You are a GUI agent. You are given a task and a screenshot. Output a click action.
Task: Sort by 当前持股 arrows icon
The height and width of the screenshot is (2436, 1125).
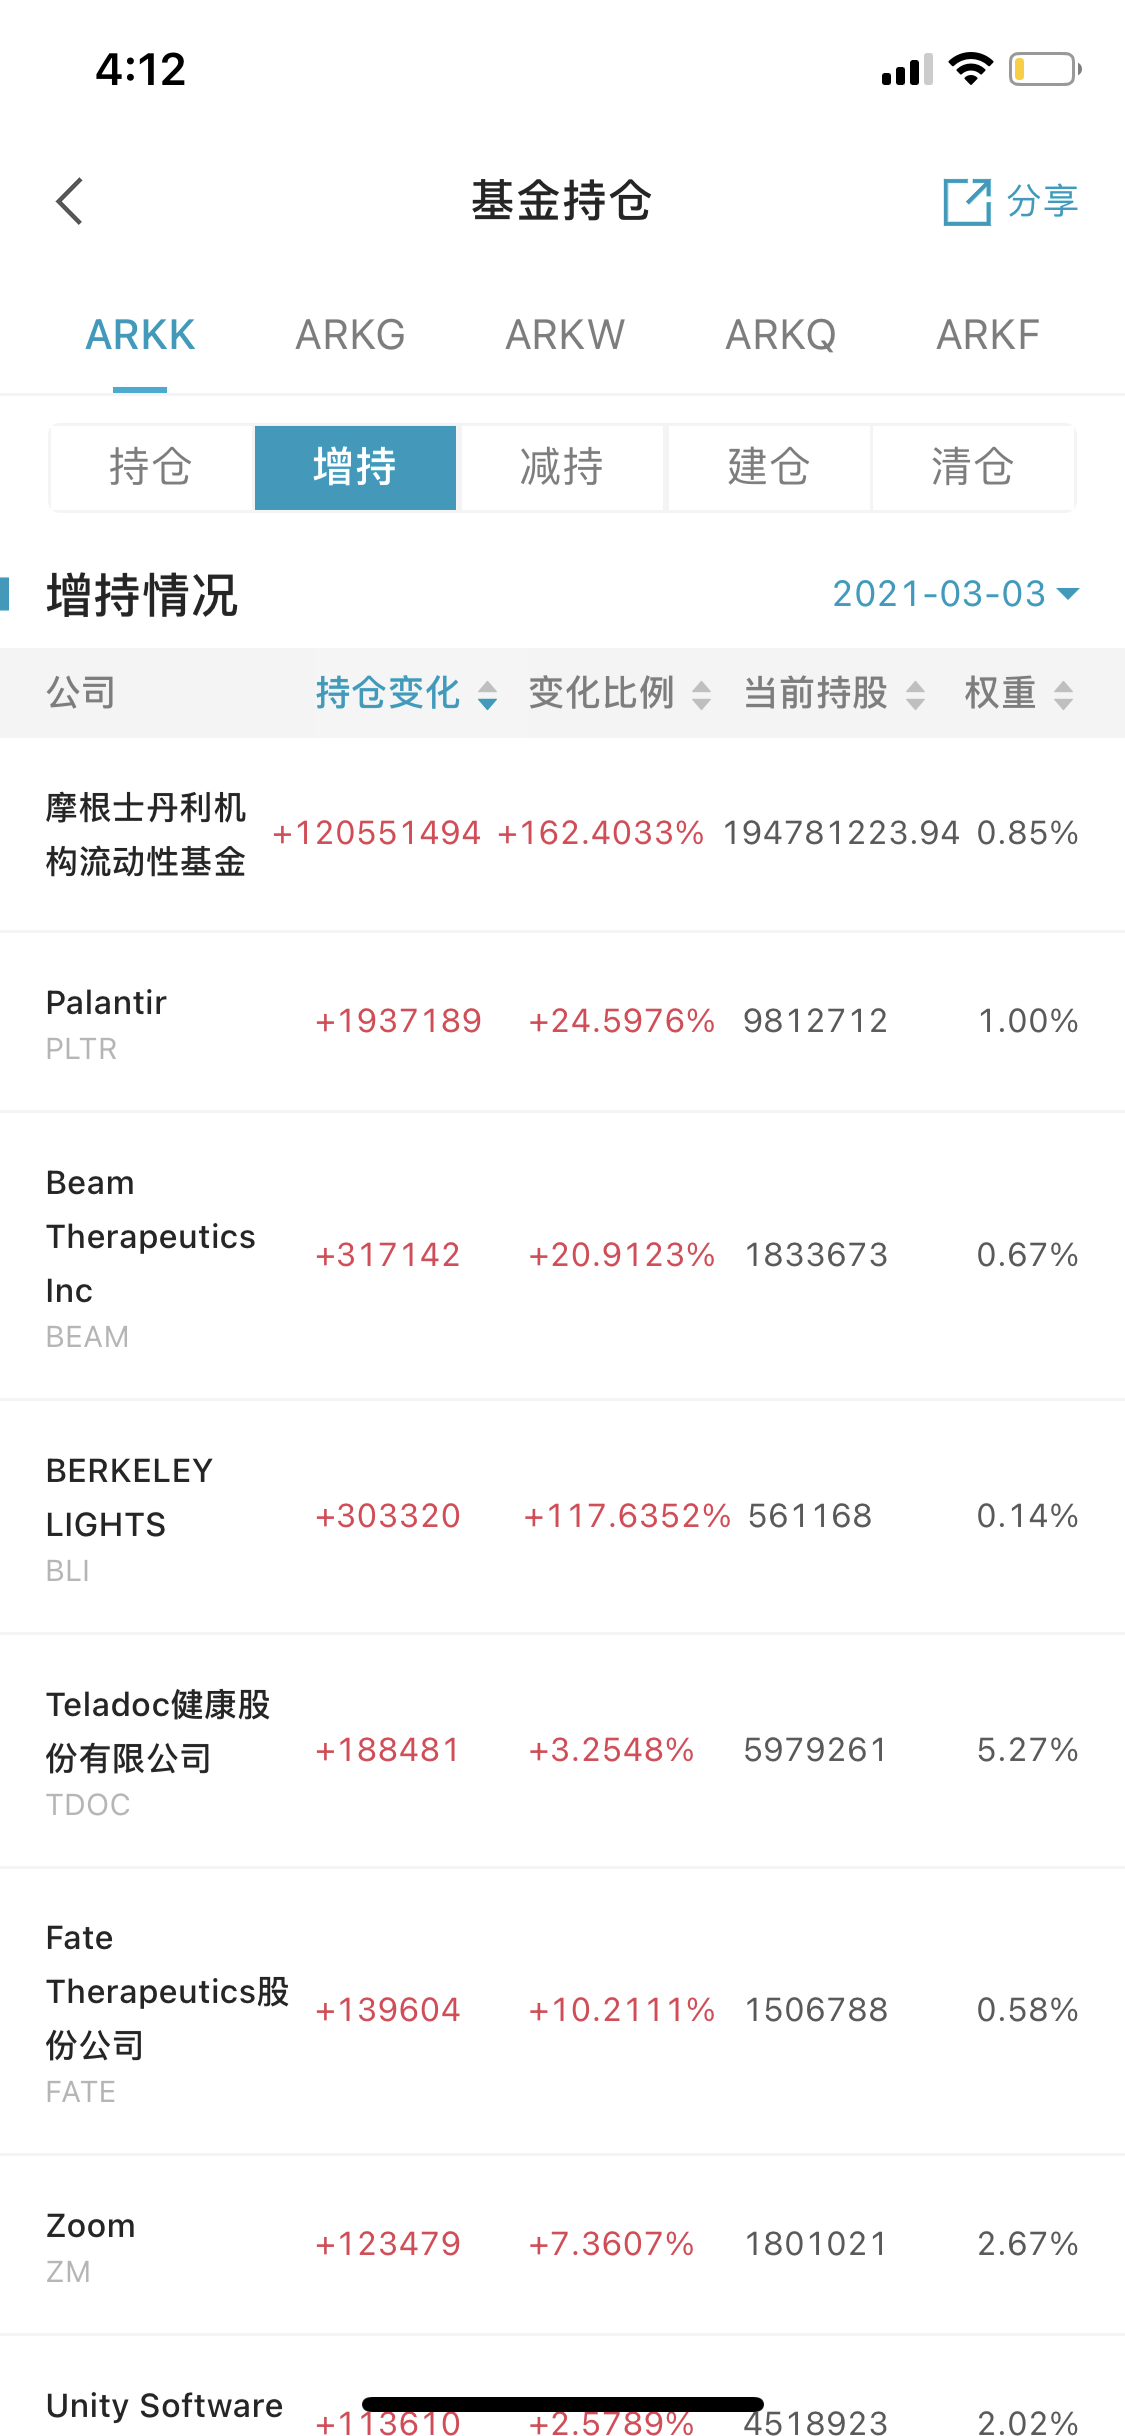pos(915,695)
